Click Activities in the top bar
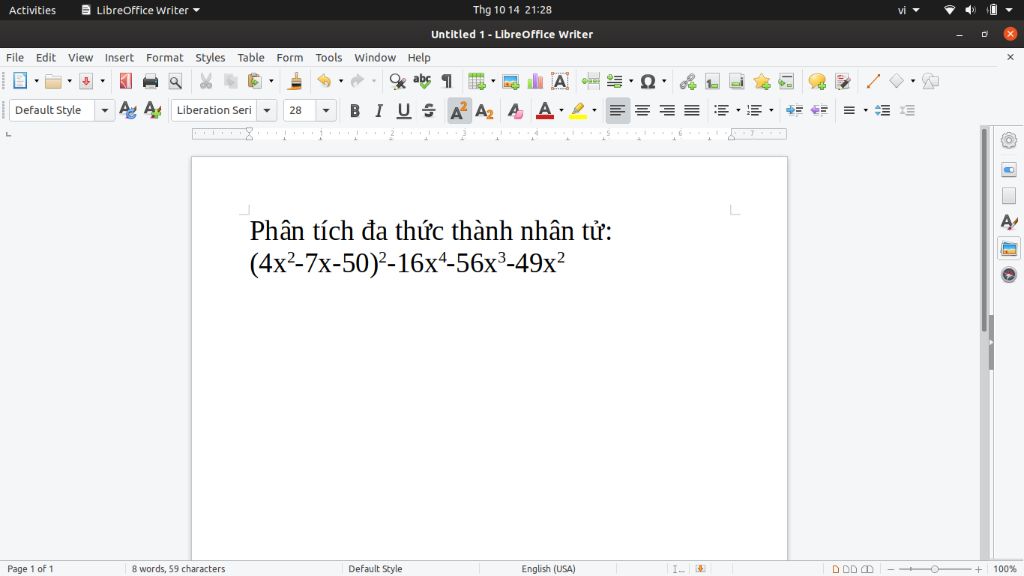 coord(32,10)
